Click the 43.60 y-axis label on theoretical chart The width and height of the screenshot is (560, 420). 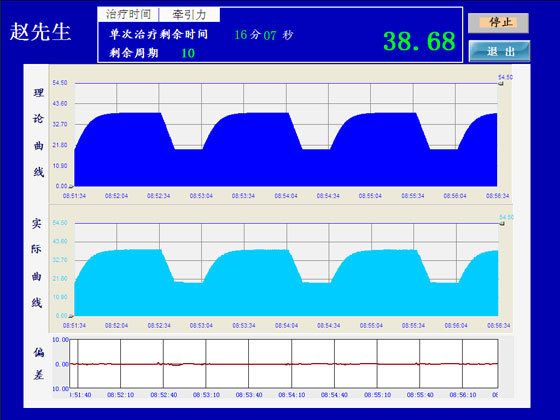coord(60,104)
